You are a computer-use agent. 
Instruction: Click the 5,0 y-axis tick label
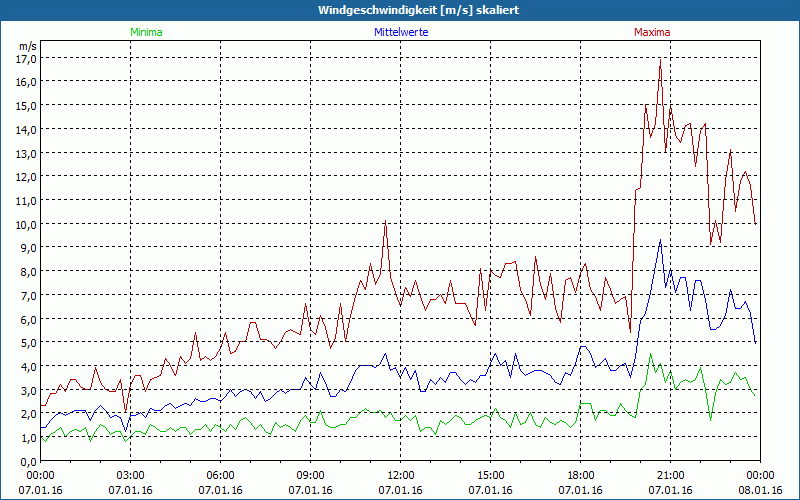27,343
